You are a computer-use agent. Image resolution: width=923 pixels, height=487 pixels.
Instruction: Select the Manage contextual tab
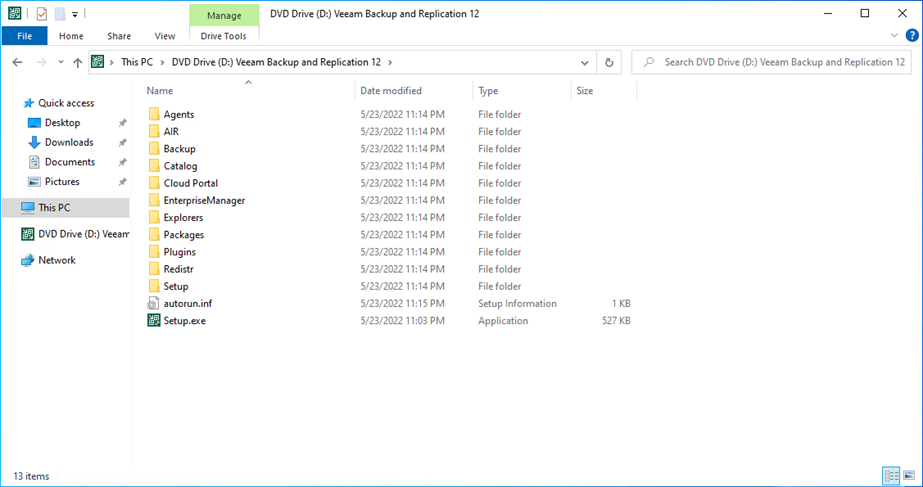[224, 15]
